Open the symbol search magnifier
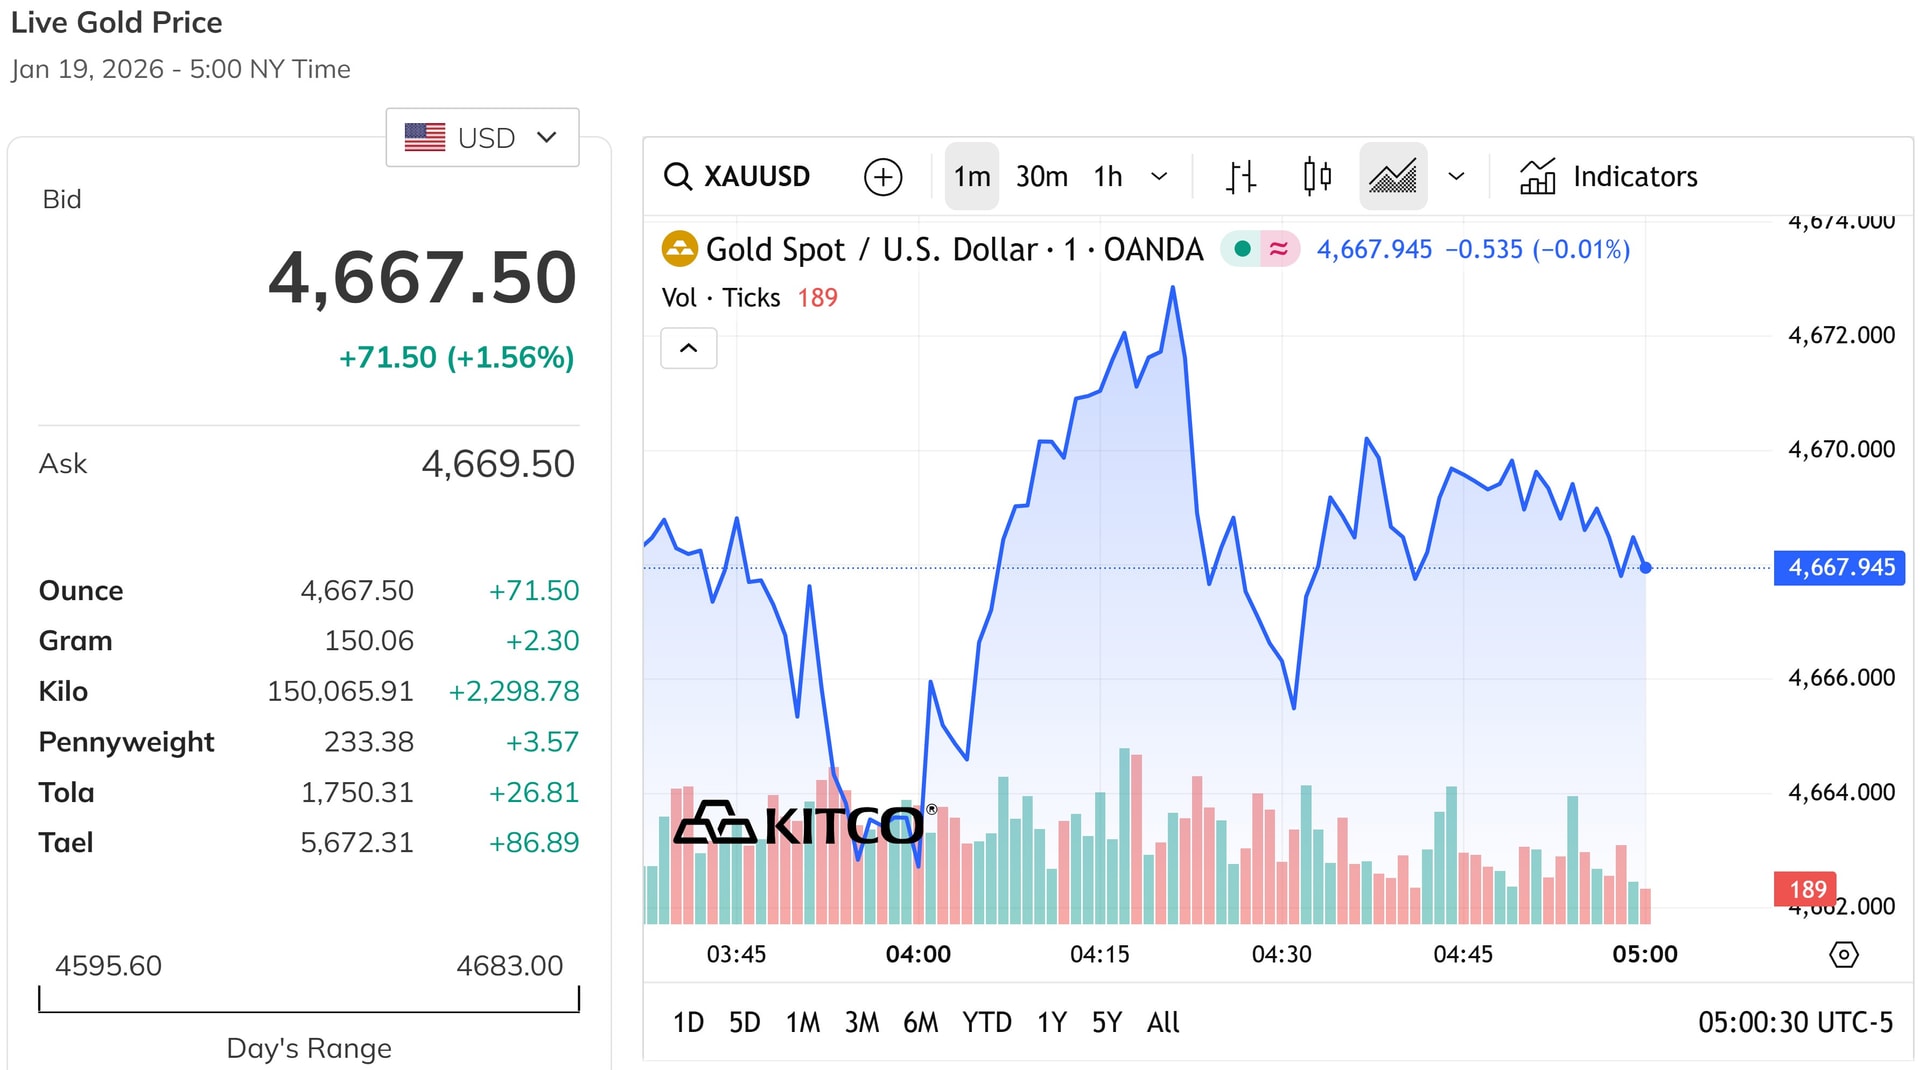 pyautogui.click(x=679, y=176)
